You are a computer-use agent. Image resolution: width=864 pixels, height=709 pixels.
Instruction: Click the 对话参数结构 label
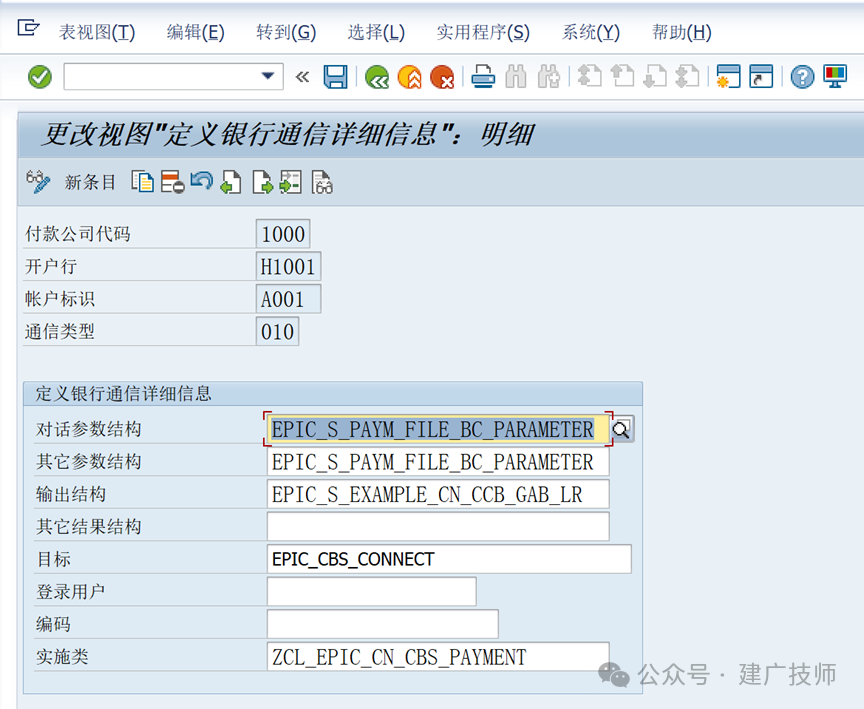(x=89, y=429)
